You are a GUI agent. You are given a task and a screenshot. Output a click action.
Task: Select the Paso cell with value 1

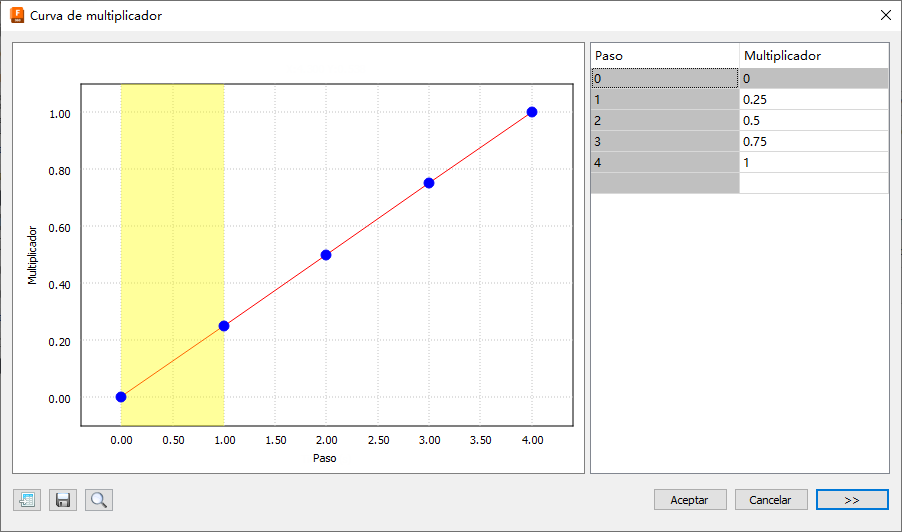[665, 99]
